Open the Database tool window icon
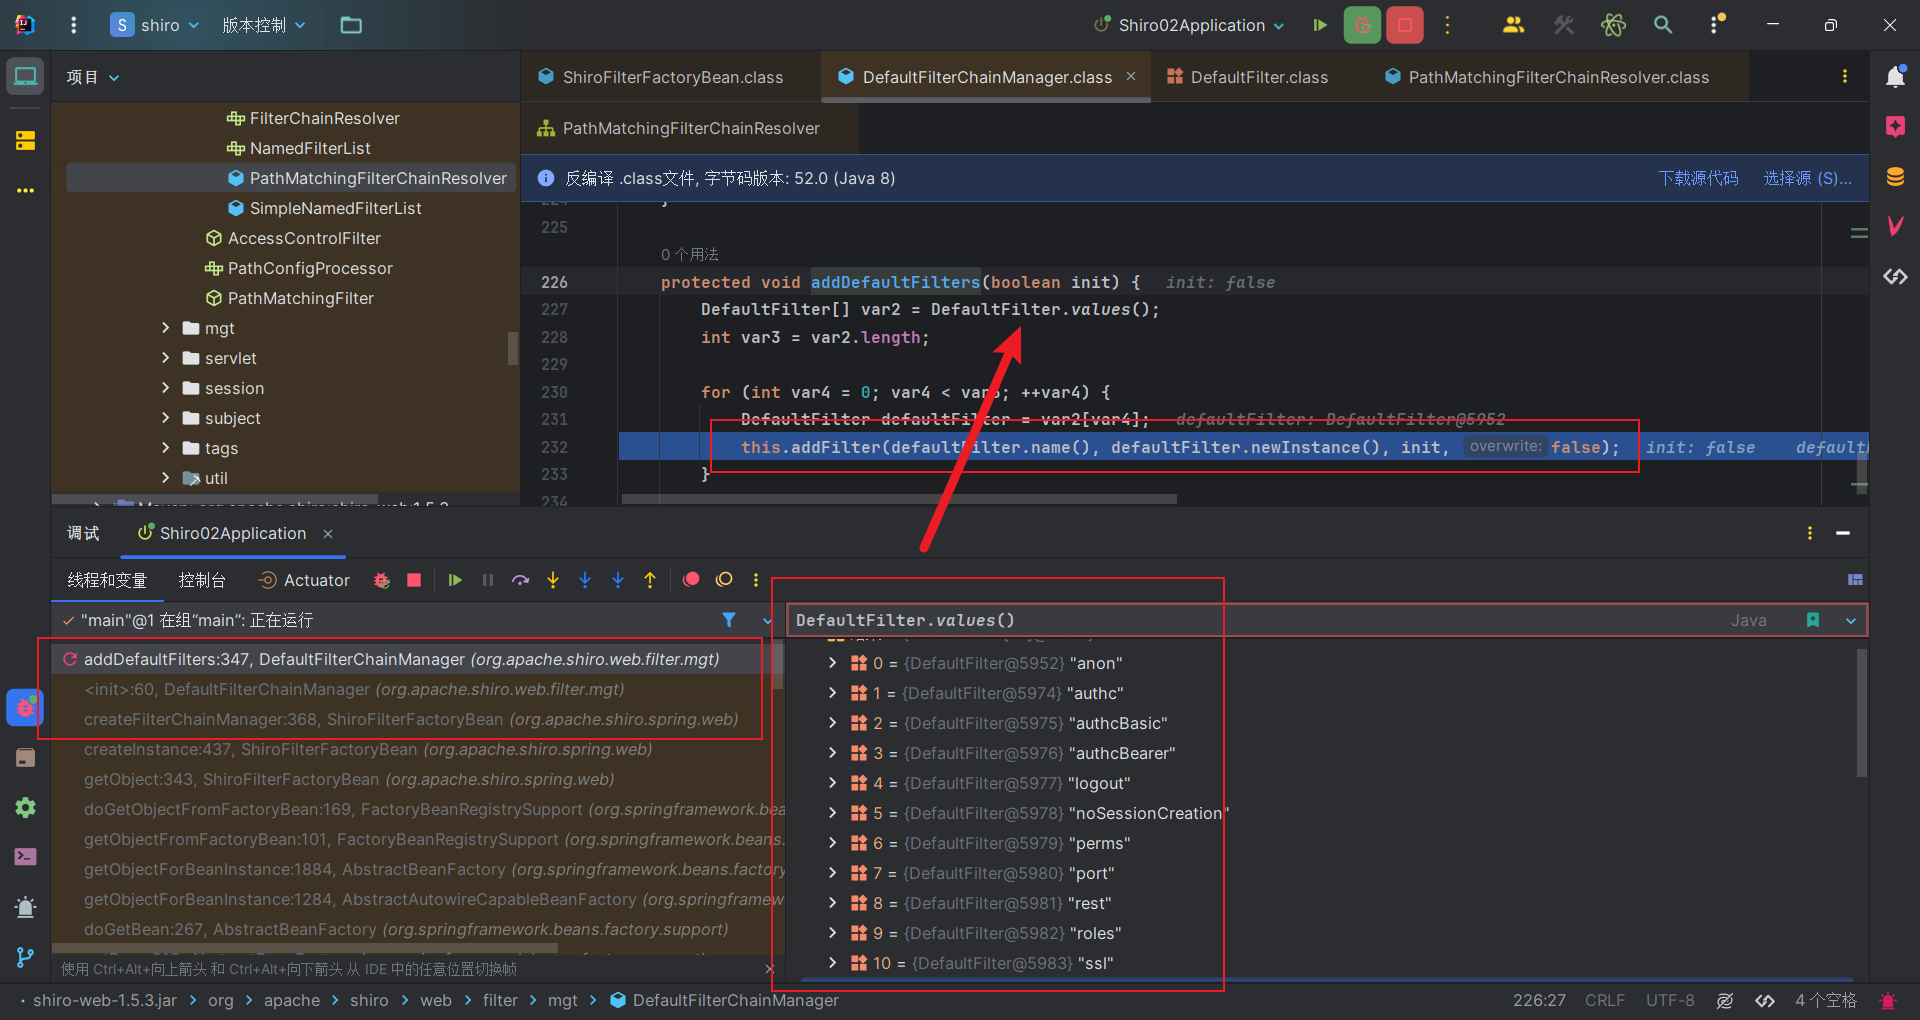 click(1895, 177)
